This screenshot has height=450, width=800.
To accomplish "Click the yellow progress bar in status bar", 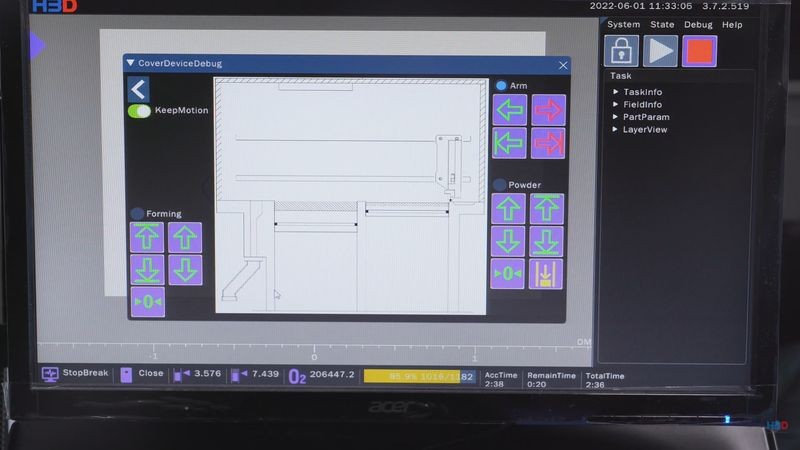I will pyautogui.click(x=418, y=376).
